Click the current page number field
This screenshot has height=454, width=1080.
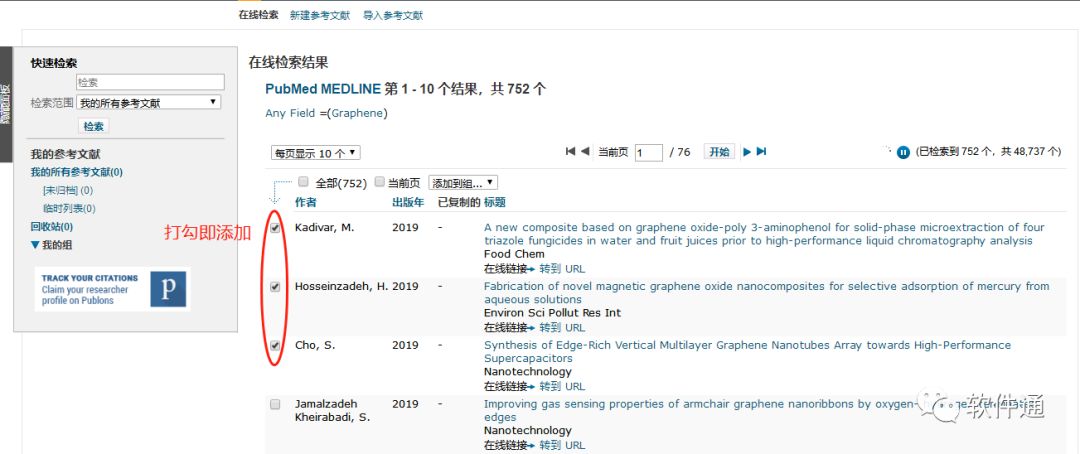(x=648, y=153)
